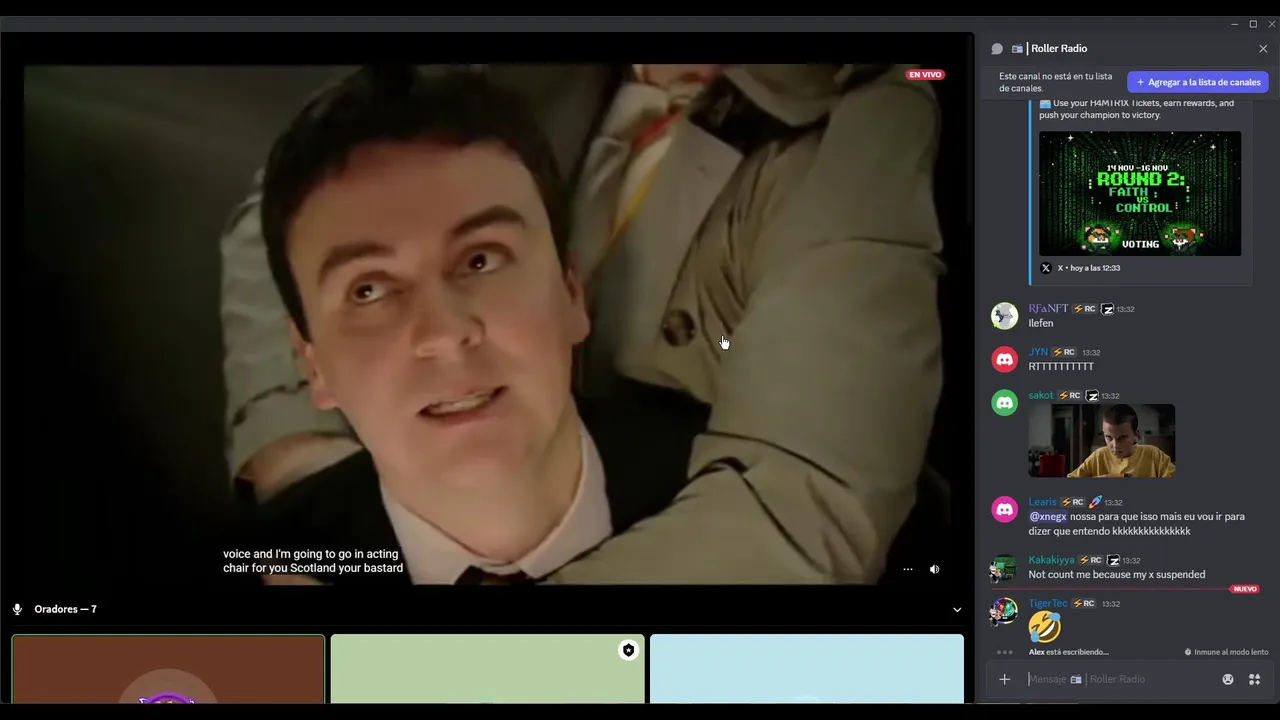1280x720 pixels.
Task: Close the Roller Radio chat panel
Action: 1263,48
